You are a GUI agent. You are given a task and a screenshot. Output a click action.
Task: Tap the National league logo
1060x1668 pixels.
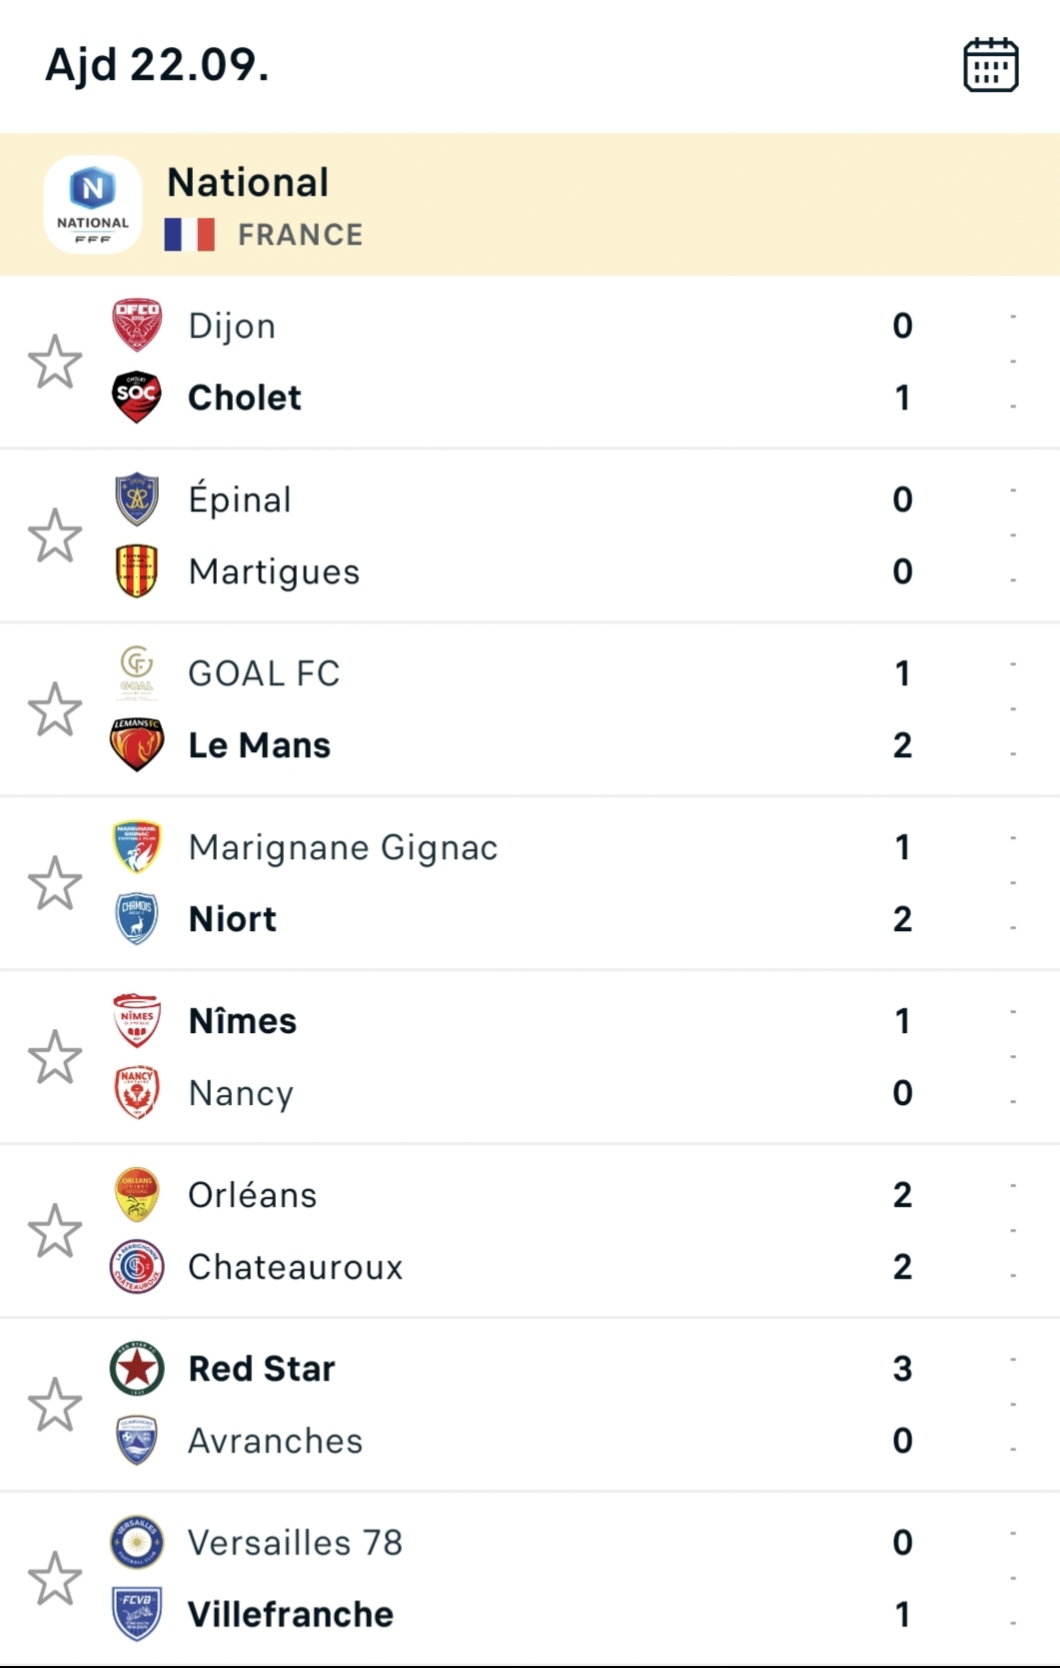click(x=93, y=204)
